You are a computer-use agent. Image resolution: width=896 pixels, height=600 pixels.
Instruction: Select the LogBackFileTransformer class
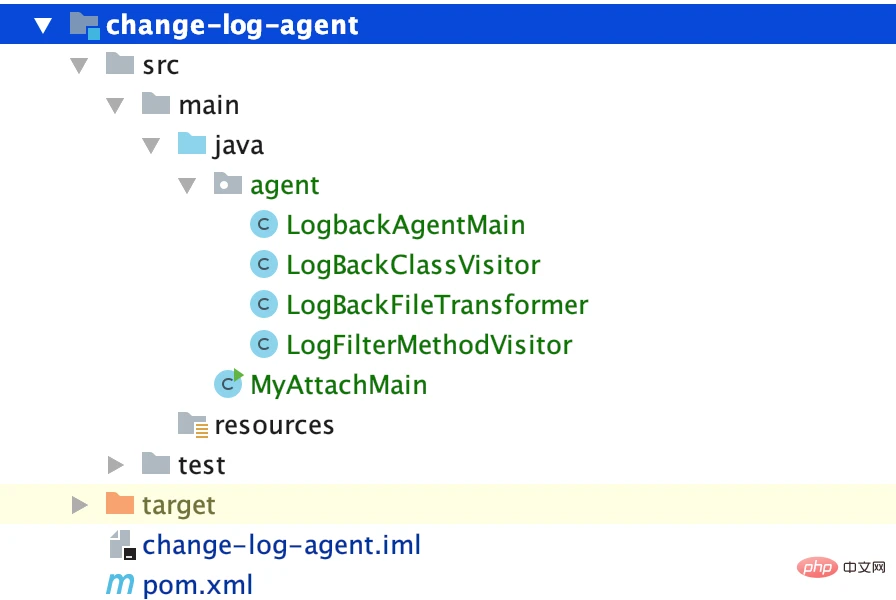(x=436, y=304)
